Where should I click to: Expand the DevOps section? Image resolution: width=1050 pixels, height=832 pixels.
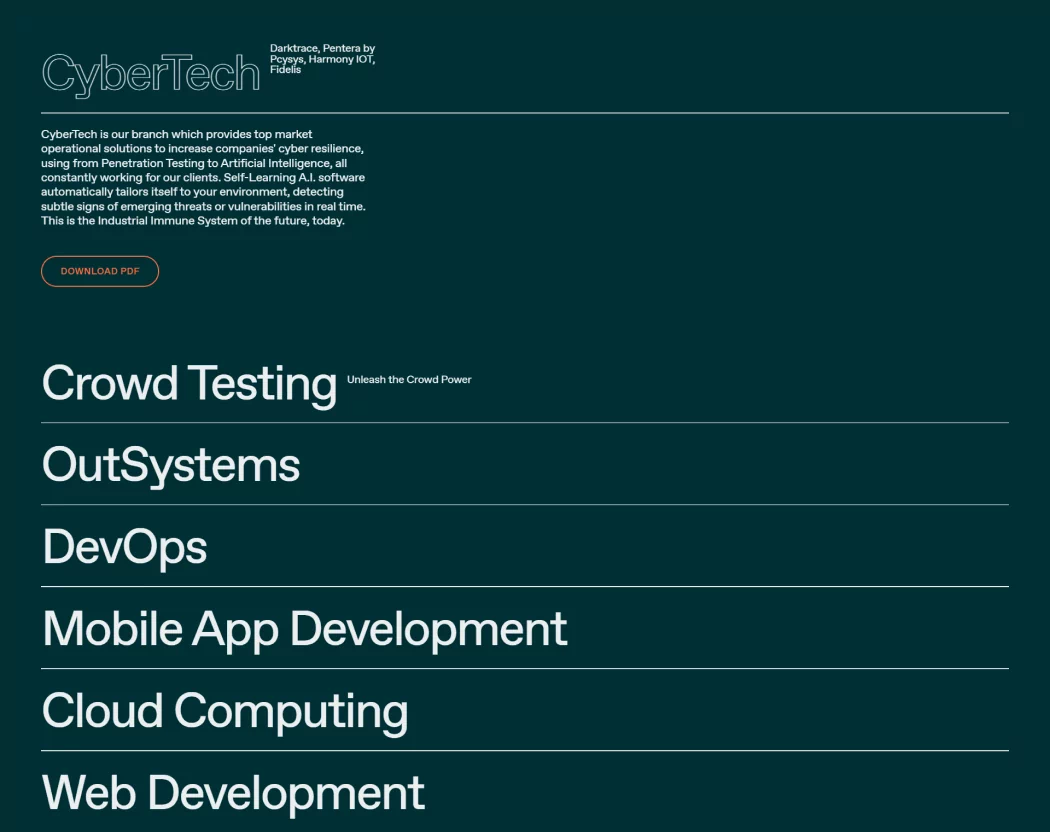tap(125, 548)
